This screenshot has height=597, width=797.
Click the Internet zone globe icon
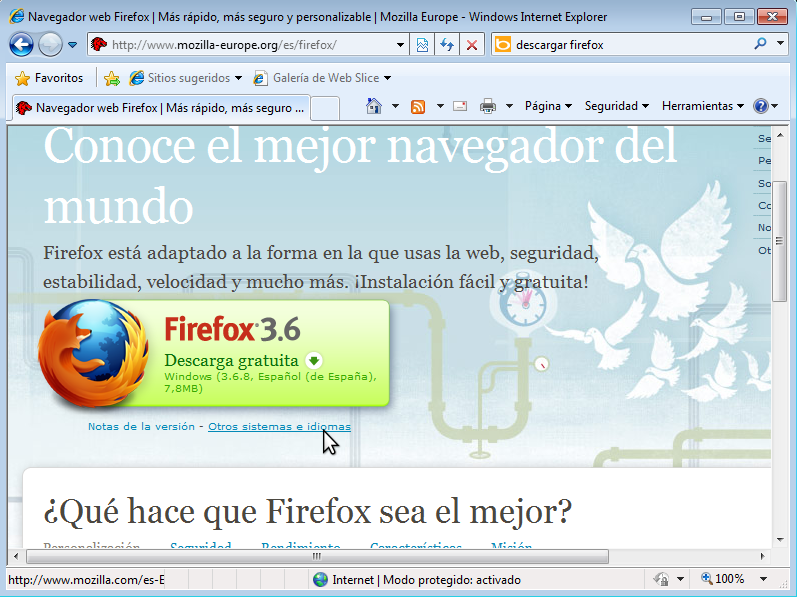click(x=320, y=580)
